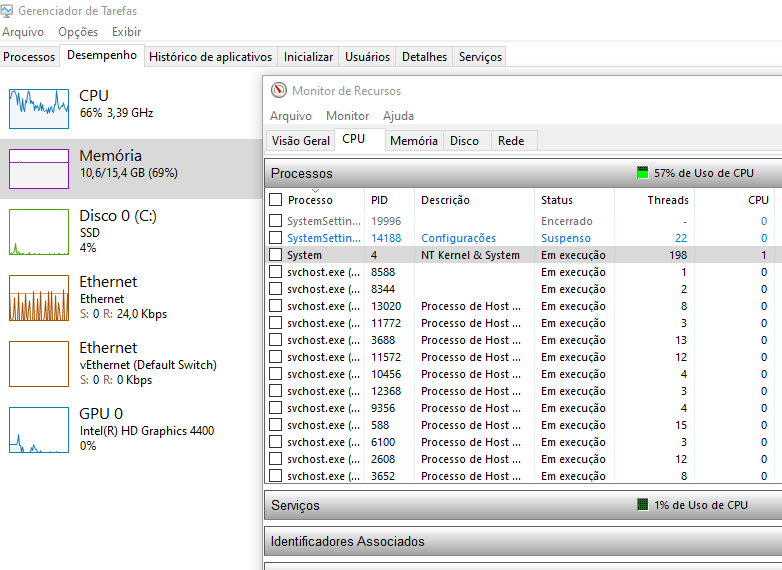
Task: Click the Encerrado status cell
Action: pos(567,221)
